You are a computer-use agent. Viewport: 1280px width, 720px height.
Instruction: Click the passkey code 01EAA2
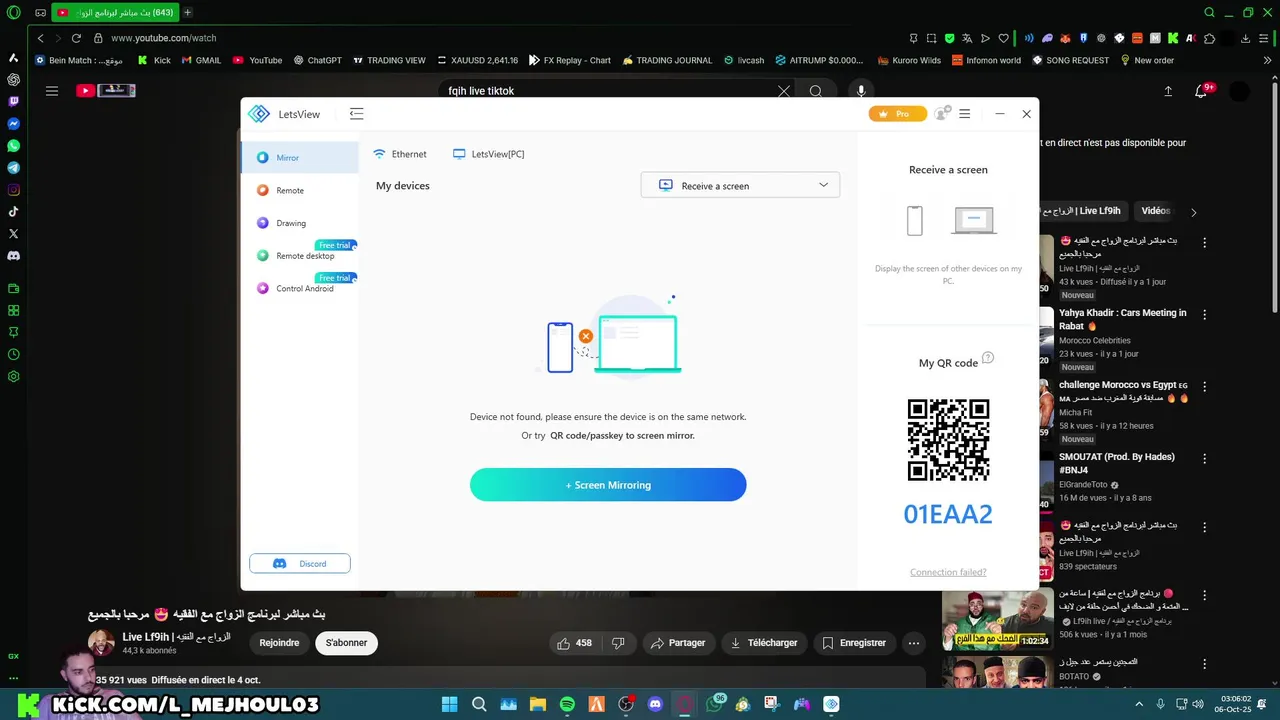point(948,514)
